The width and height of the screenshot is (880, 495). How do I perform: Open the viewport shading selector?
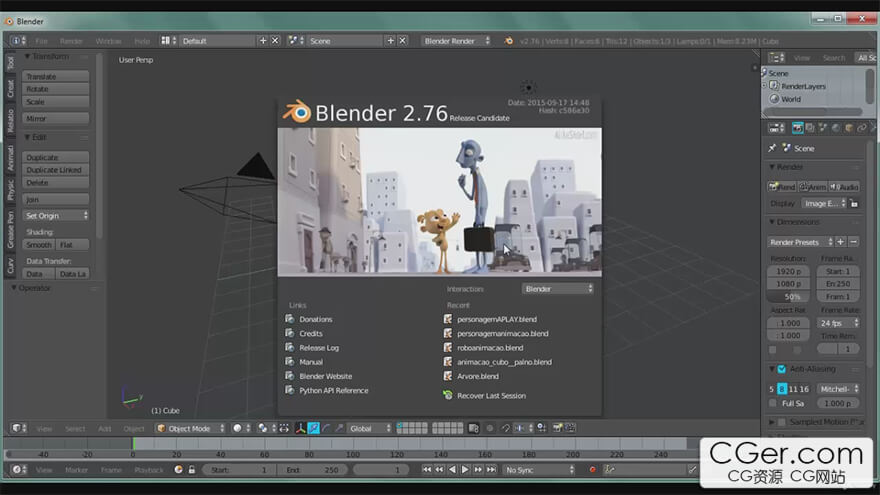(241, 428)
